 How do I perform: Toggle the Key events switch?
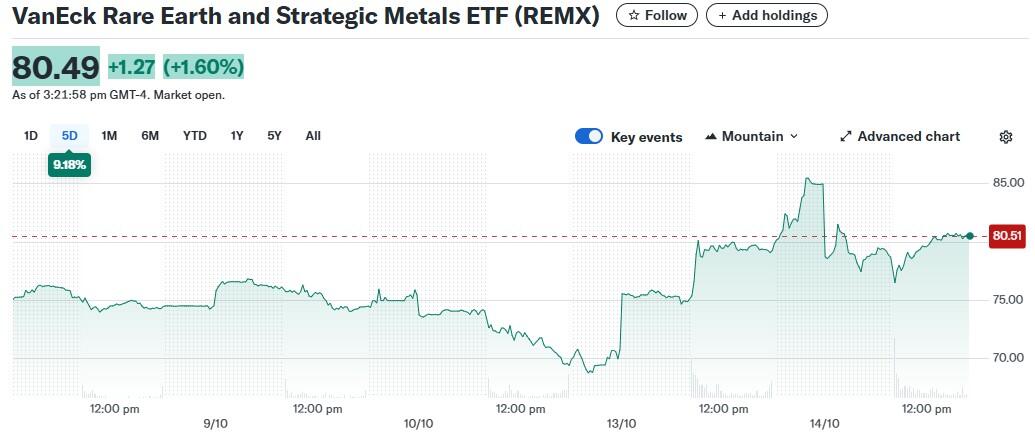589,137
